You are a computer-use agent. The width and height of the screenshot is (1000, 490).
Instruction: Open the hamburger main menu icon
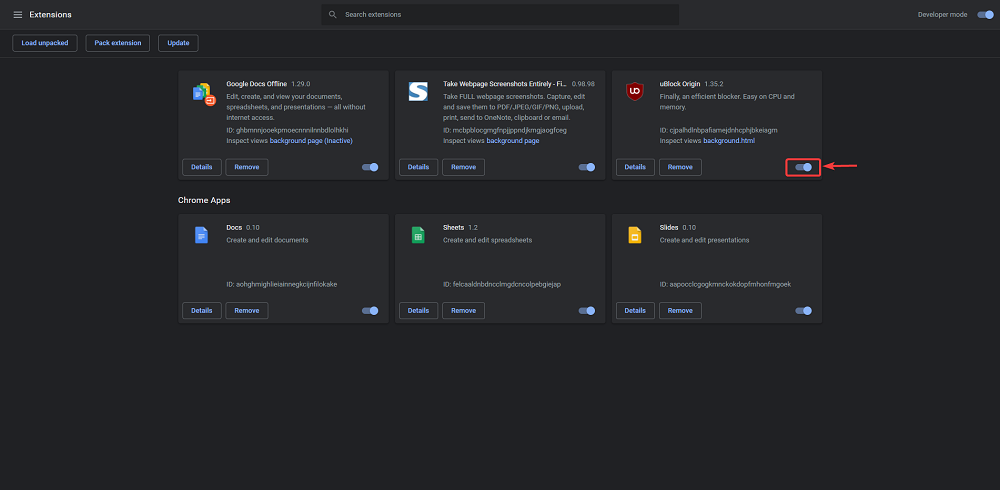tap(17, 15)
